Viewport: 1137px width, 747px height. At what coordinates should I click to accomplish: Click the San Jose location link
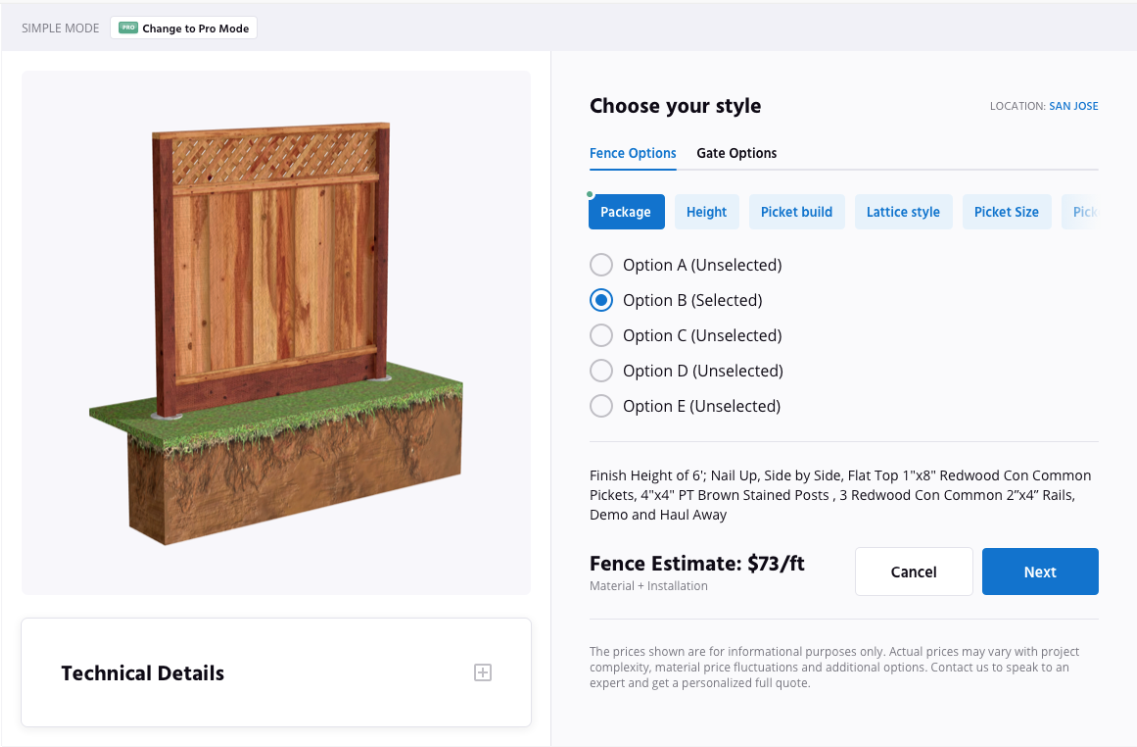(1073, 106)
